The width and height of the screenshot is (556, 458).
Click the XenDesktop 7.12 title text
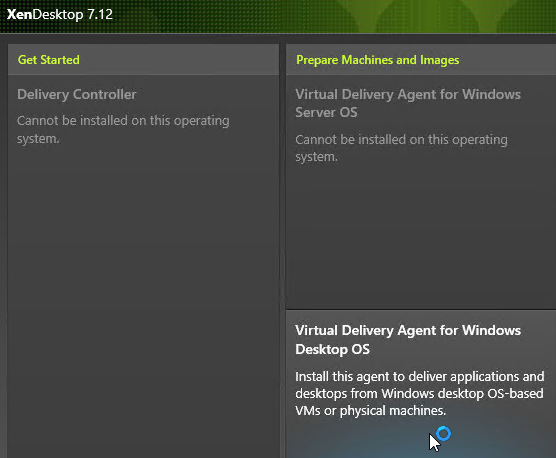tap(60, 15)
